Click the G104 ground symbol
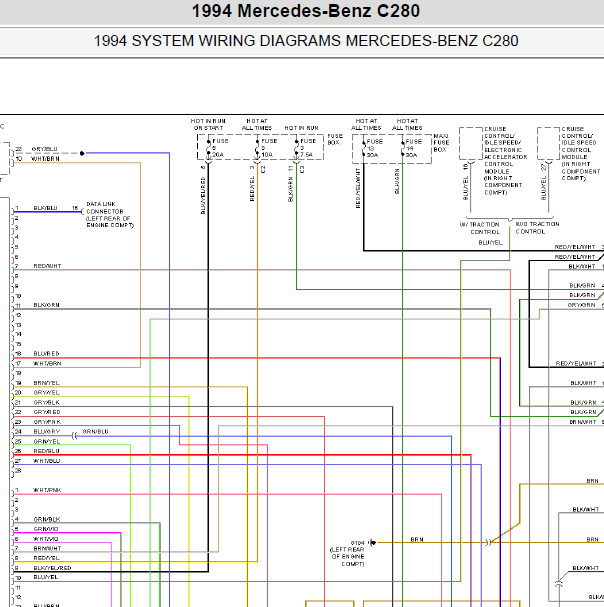 click(372, 542)
